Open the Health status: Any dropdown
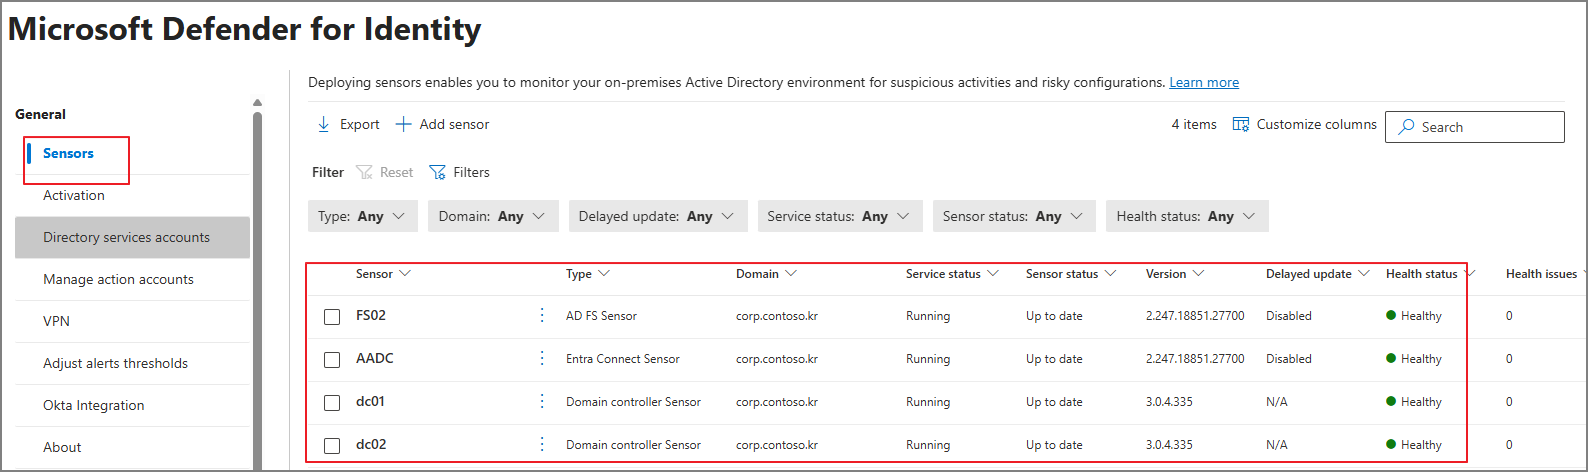Image resolution: width=1588 pixels, height=472 pixels. click(x=1187, y=216)
